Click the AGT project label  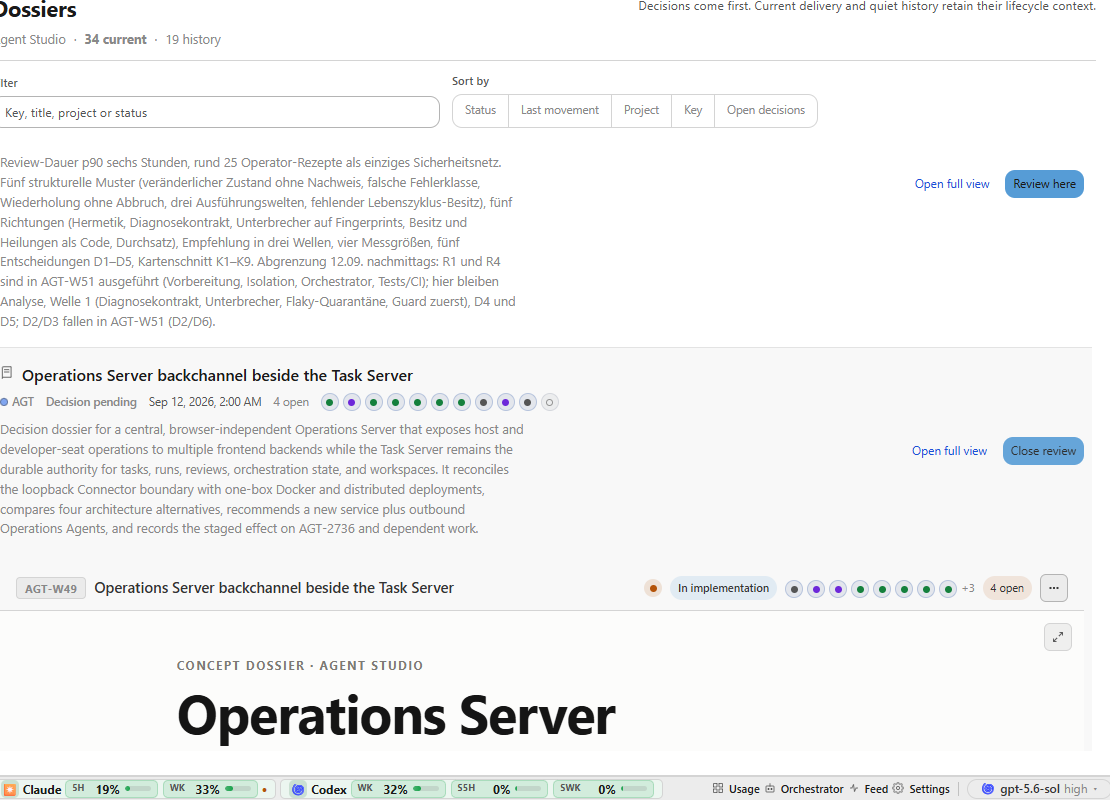pyautogui.click(x=23, y=402)
